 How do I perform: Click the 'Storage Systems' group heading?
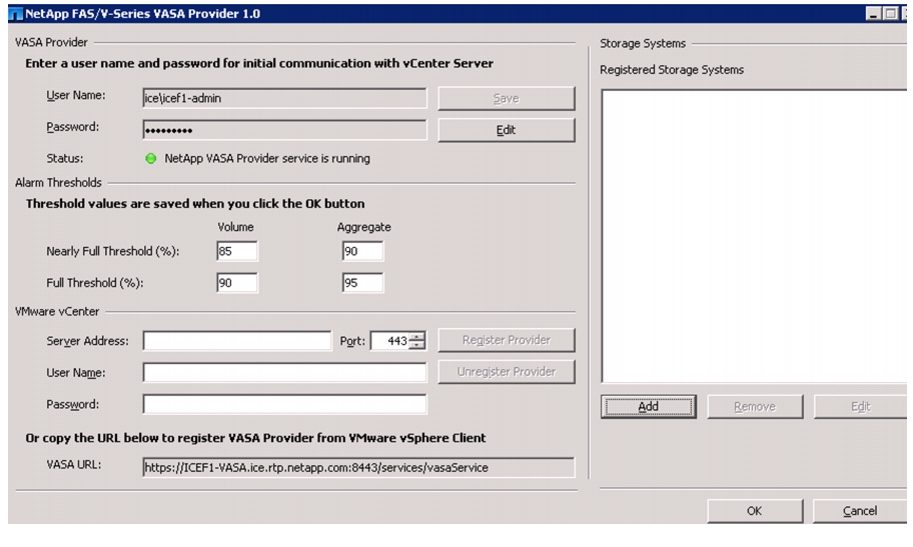(x=643, y=44)
